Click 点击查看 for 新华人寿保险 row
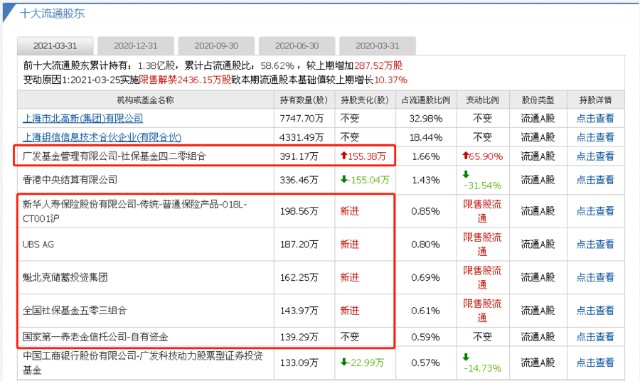This screenshot has height=381, width=640. coord(595,211)
